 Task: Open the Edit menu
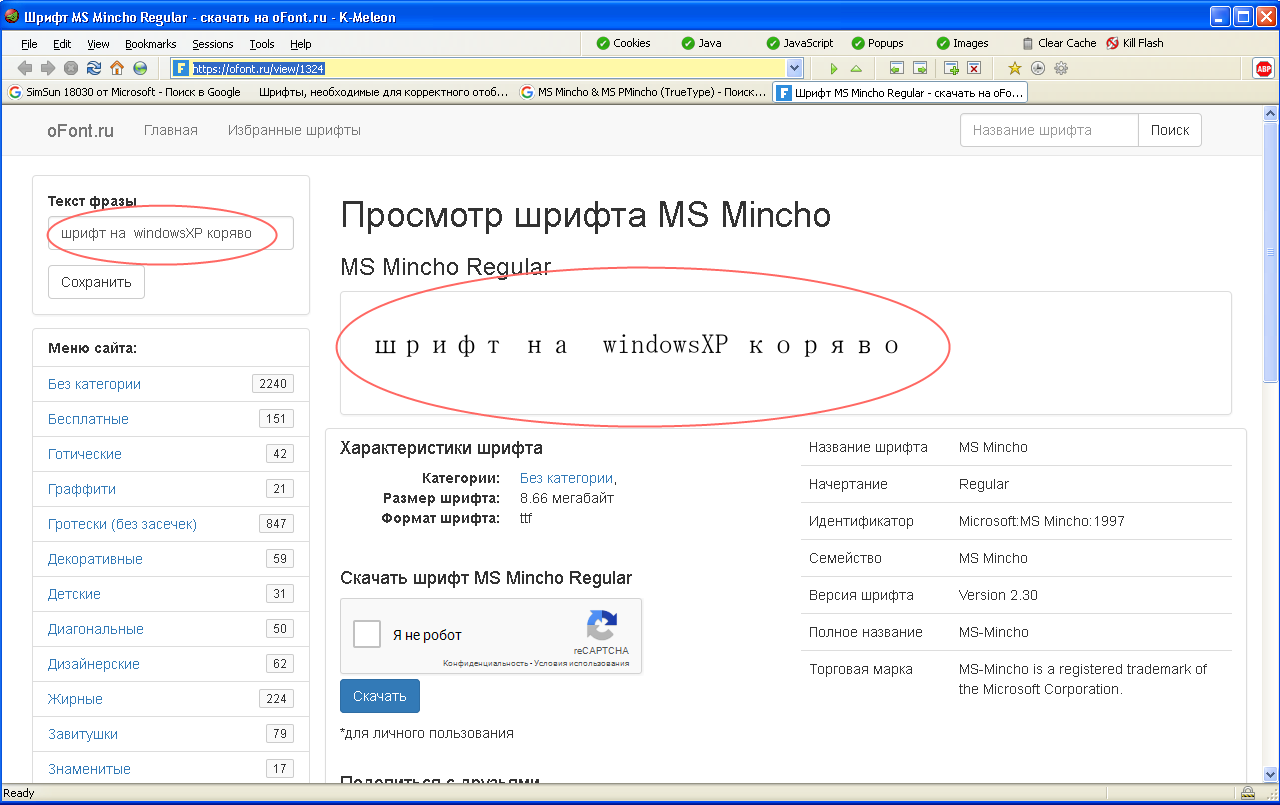click(x=62, y=44)
